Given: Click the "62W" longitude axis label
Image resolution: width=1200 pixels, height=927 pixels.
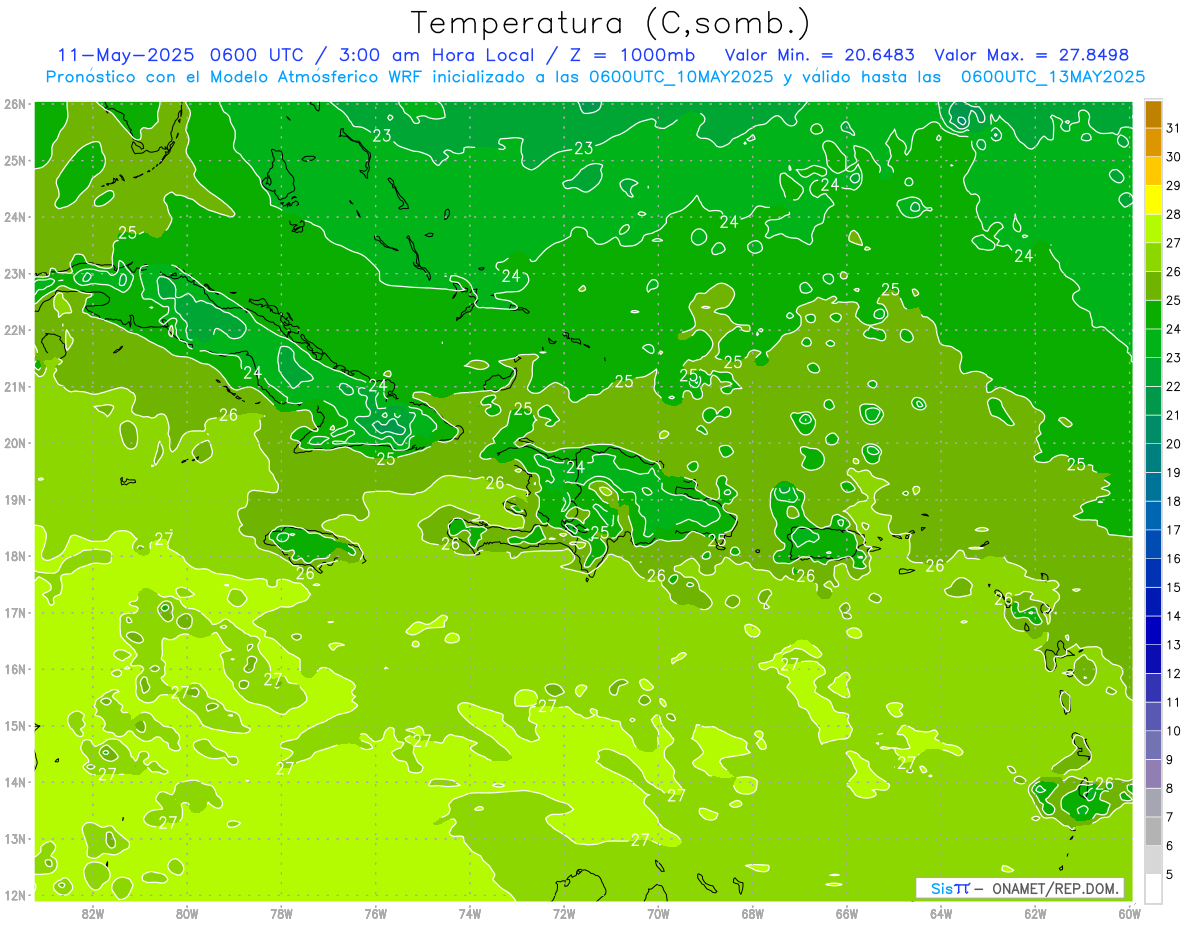Looking at the screenshot, I should tap(1035, 913).
